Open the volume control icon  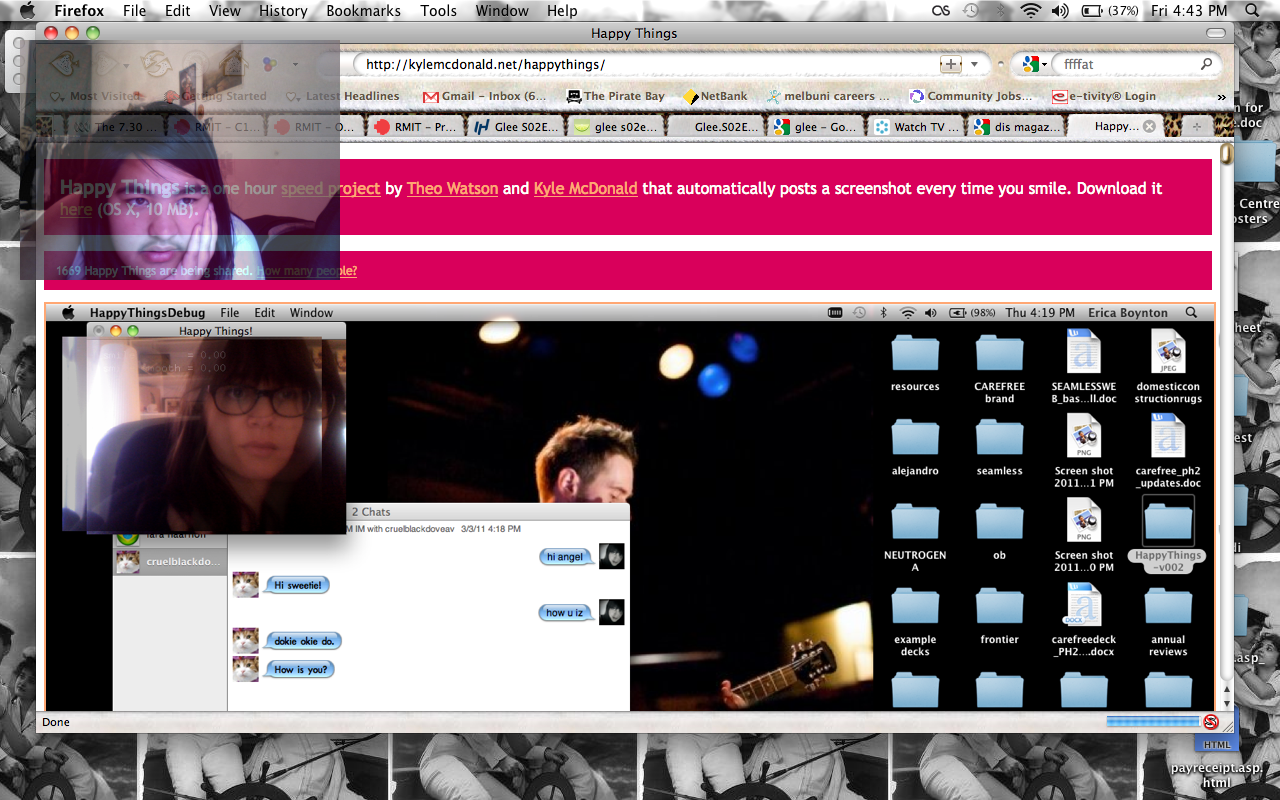[1060, 11]
